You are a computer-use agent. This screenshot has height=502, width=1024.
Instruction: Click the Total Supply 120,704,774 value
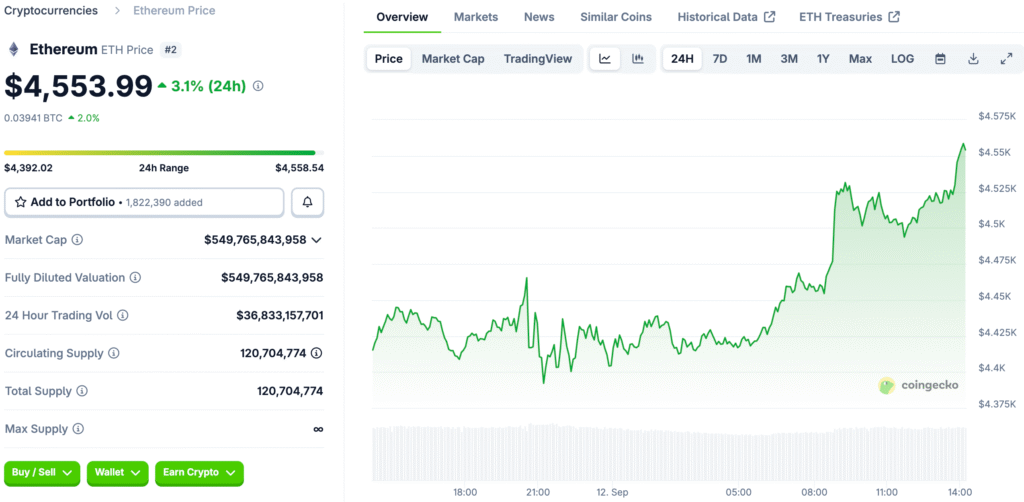point(290,391)
